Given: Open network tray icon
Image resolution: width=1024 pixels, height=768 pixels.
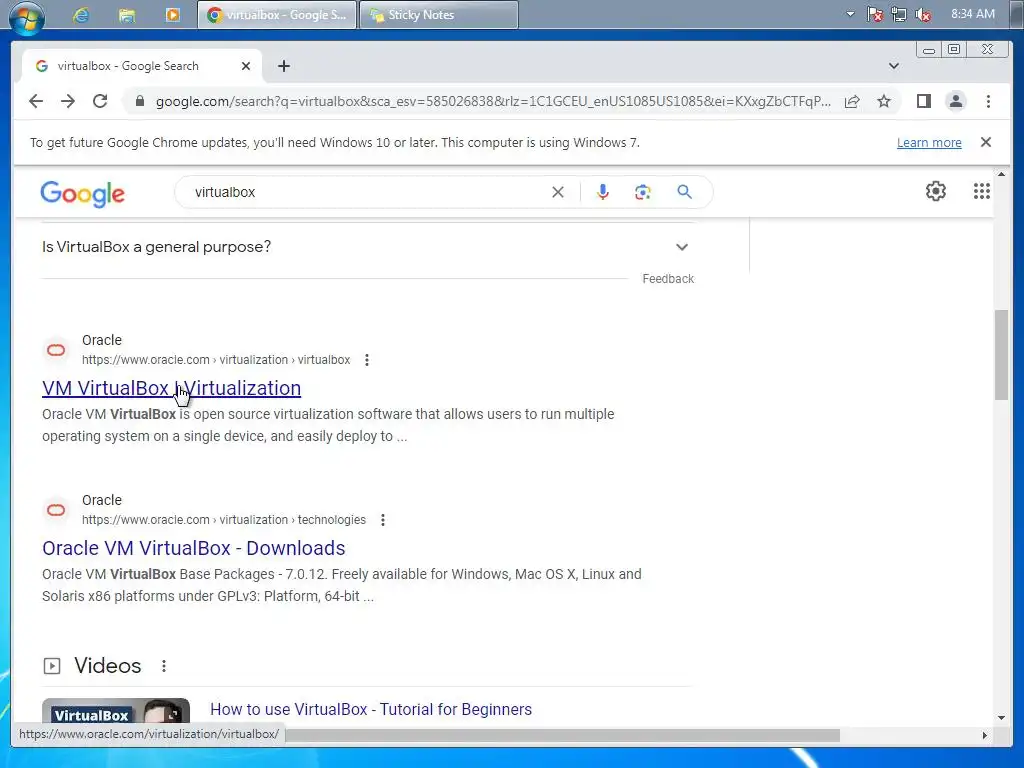Looking at the screenshot, I should 899,14.
